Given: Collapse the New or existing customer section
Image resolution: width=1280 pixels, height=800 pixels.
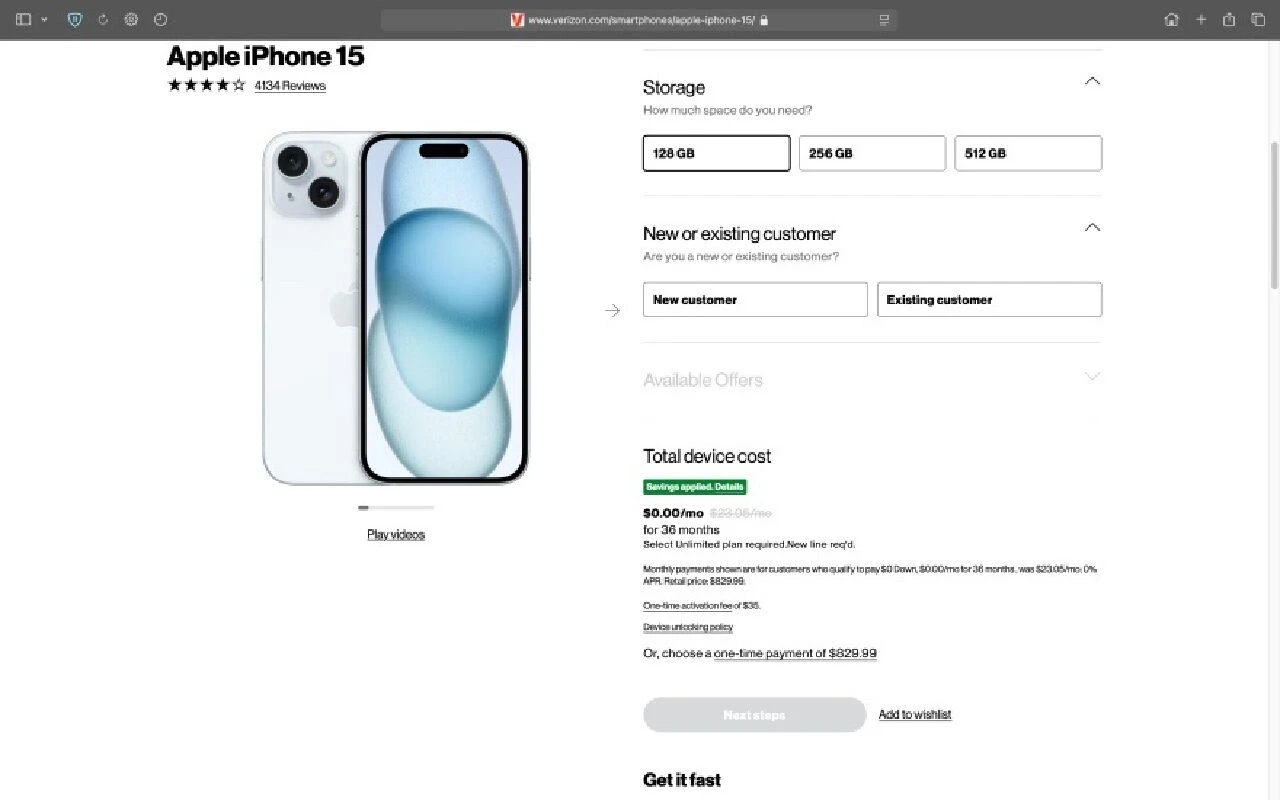Looking at the screenshot, I should pos(1092,226).
